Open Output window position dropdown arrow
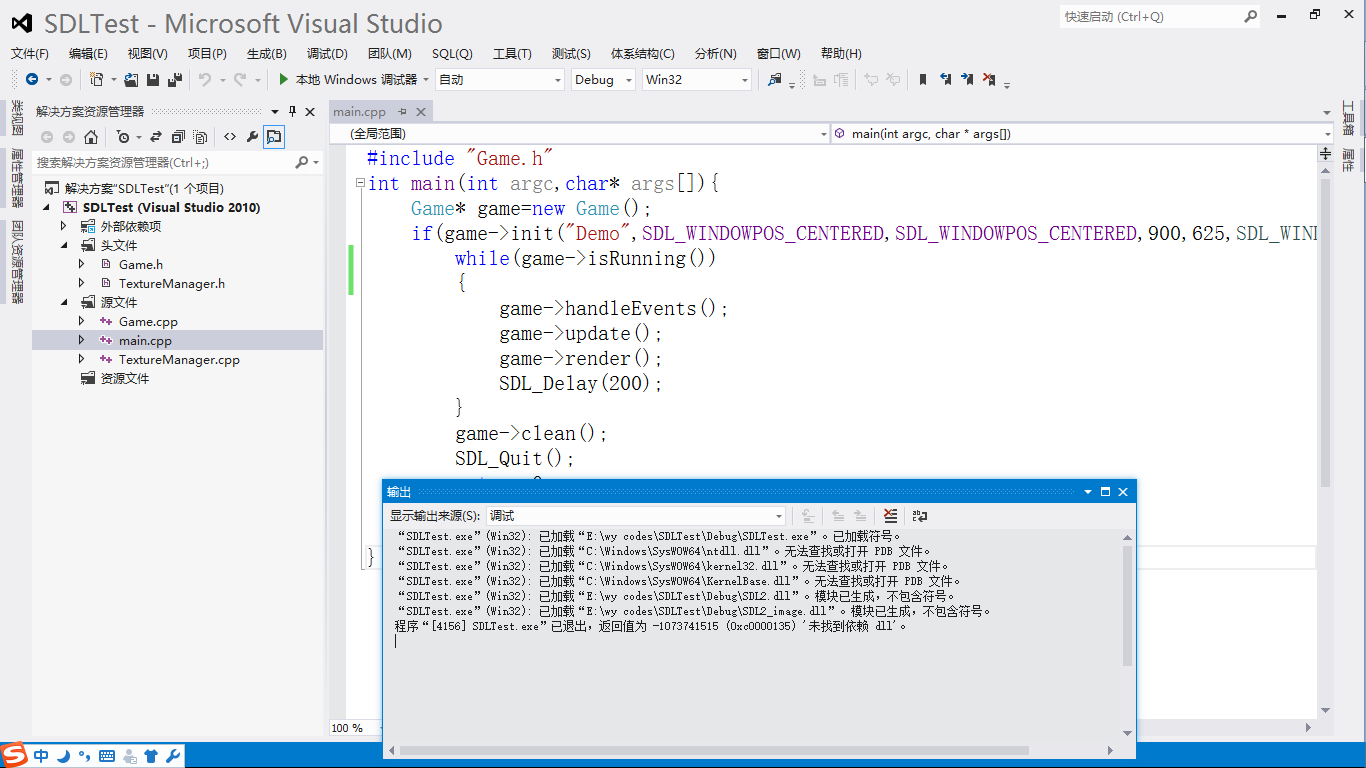 [1088, 492]
